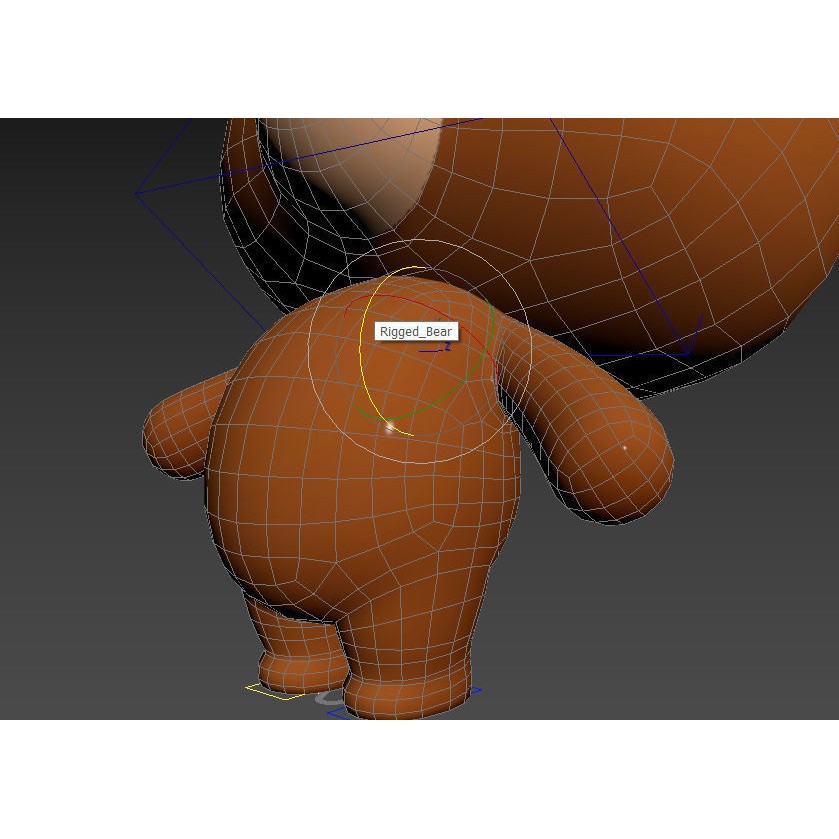Click the yellow foot helper beside the left foot
The height and width of the screenshot is (839, 839).
coord(270,690)
